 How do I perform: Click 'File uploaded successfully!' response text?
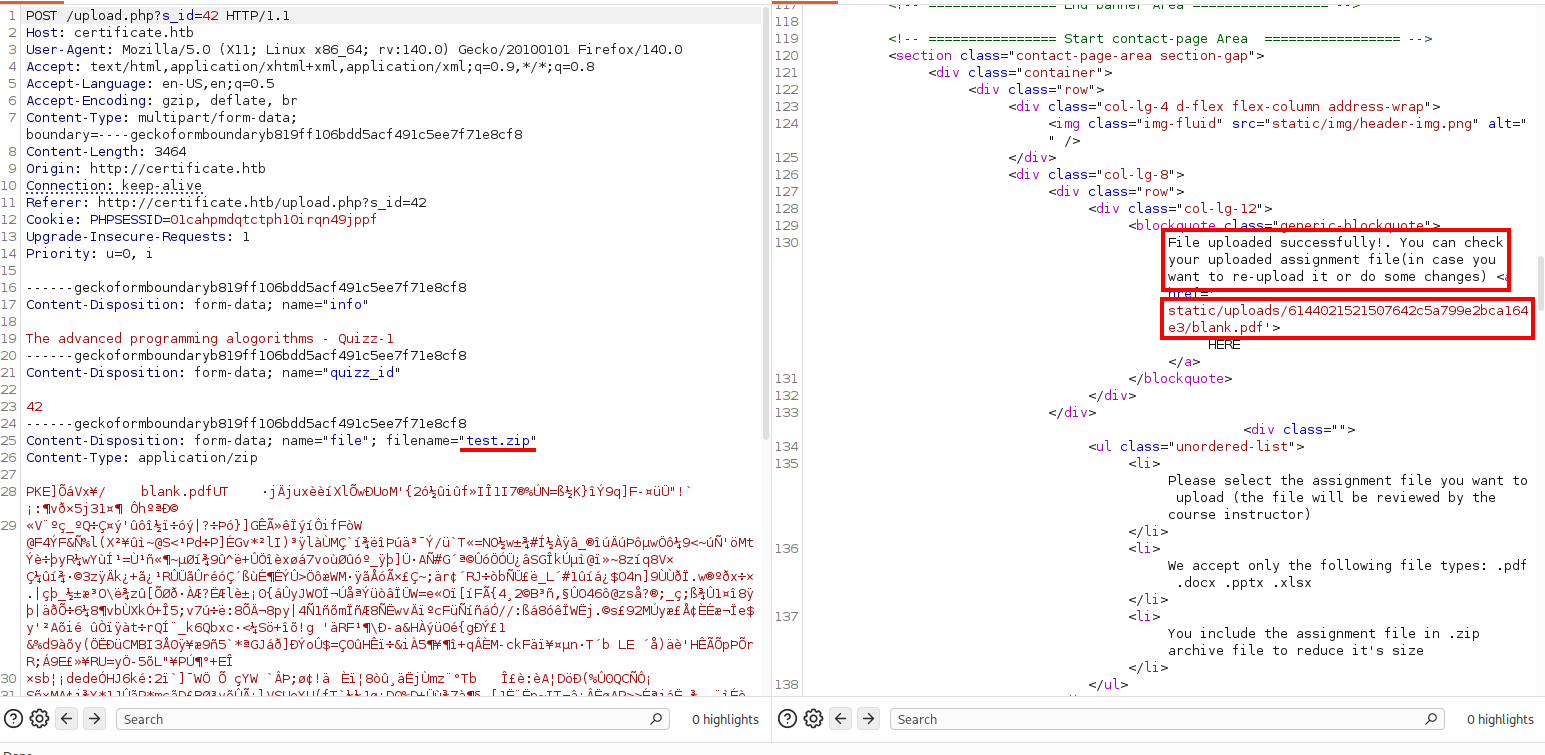click(1279, 243)
